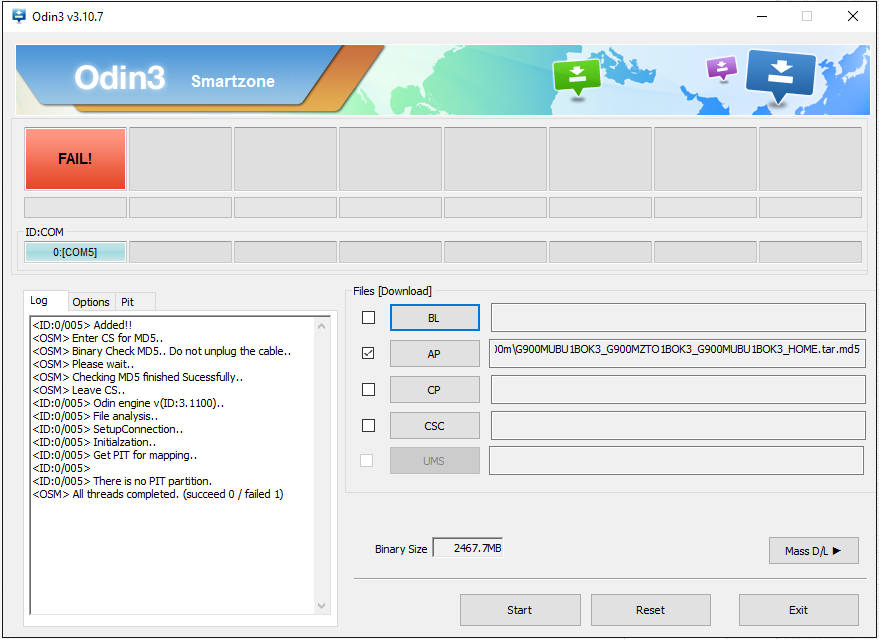Screen dimensions: 879x642
Task: Click the 'Enter CS for MD5..' log line
Action: (98, 338)
